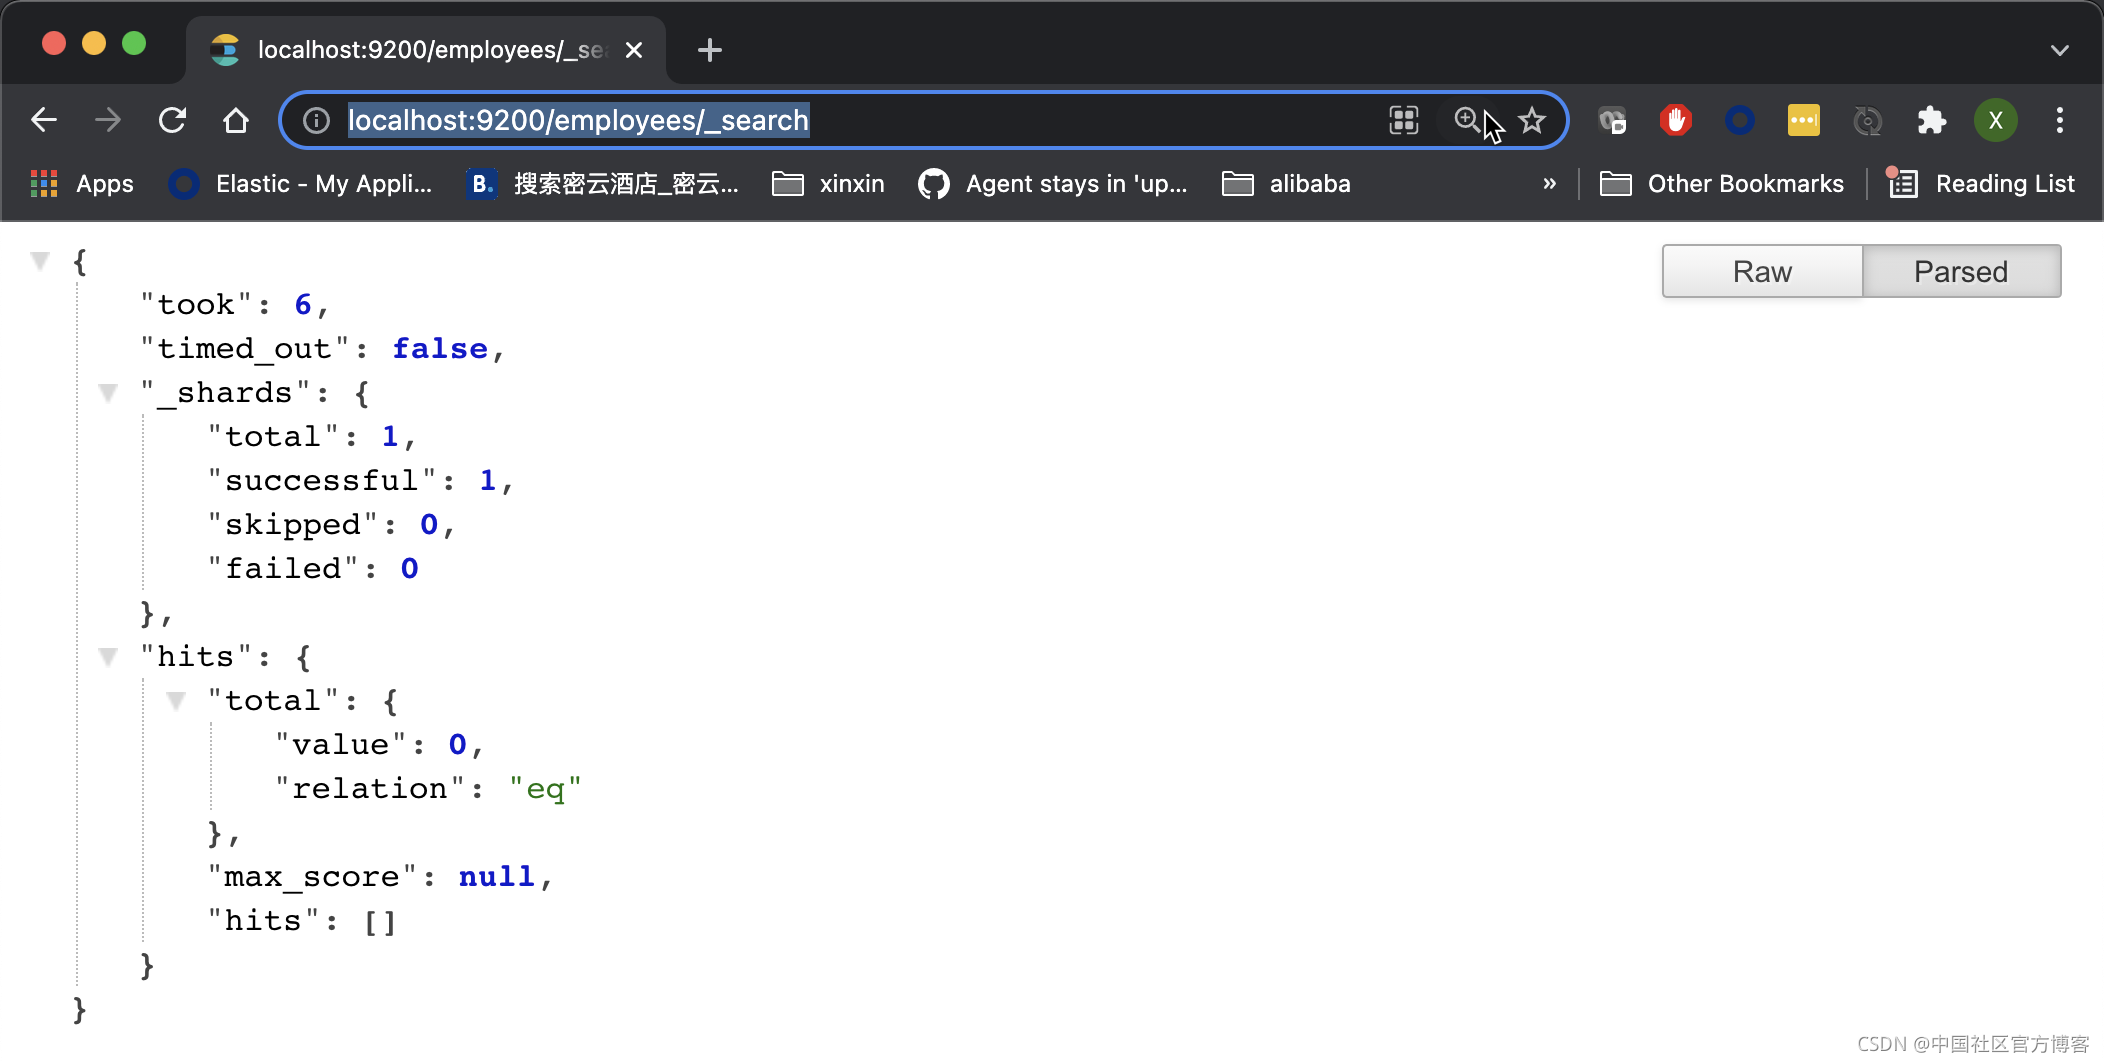This screenshot has height=1062, width=2104.
Task: Open the 1Password extension icon
Action: coord(1739,120)
